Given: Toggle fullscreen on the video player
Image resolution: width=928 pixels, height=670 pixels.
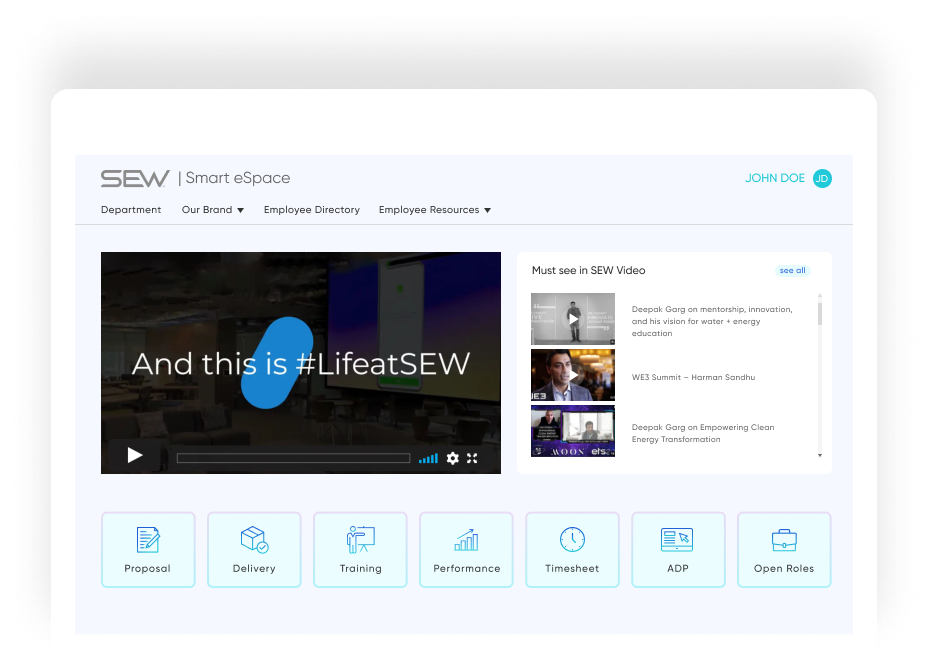Looking at the screenshot, I should coord(472,458).
